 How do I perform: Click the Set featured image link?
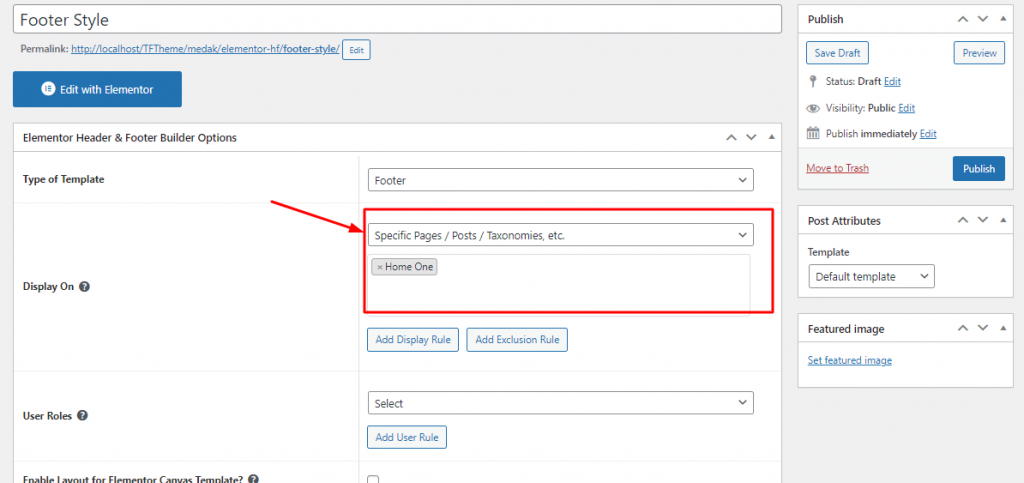(x=849, y=360)
